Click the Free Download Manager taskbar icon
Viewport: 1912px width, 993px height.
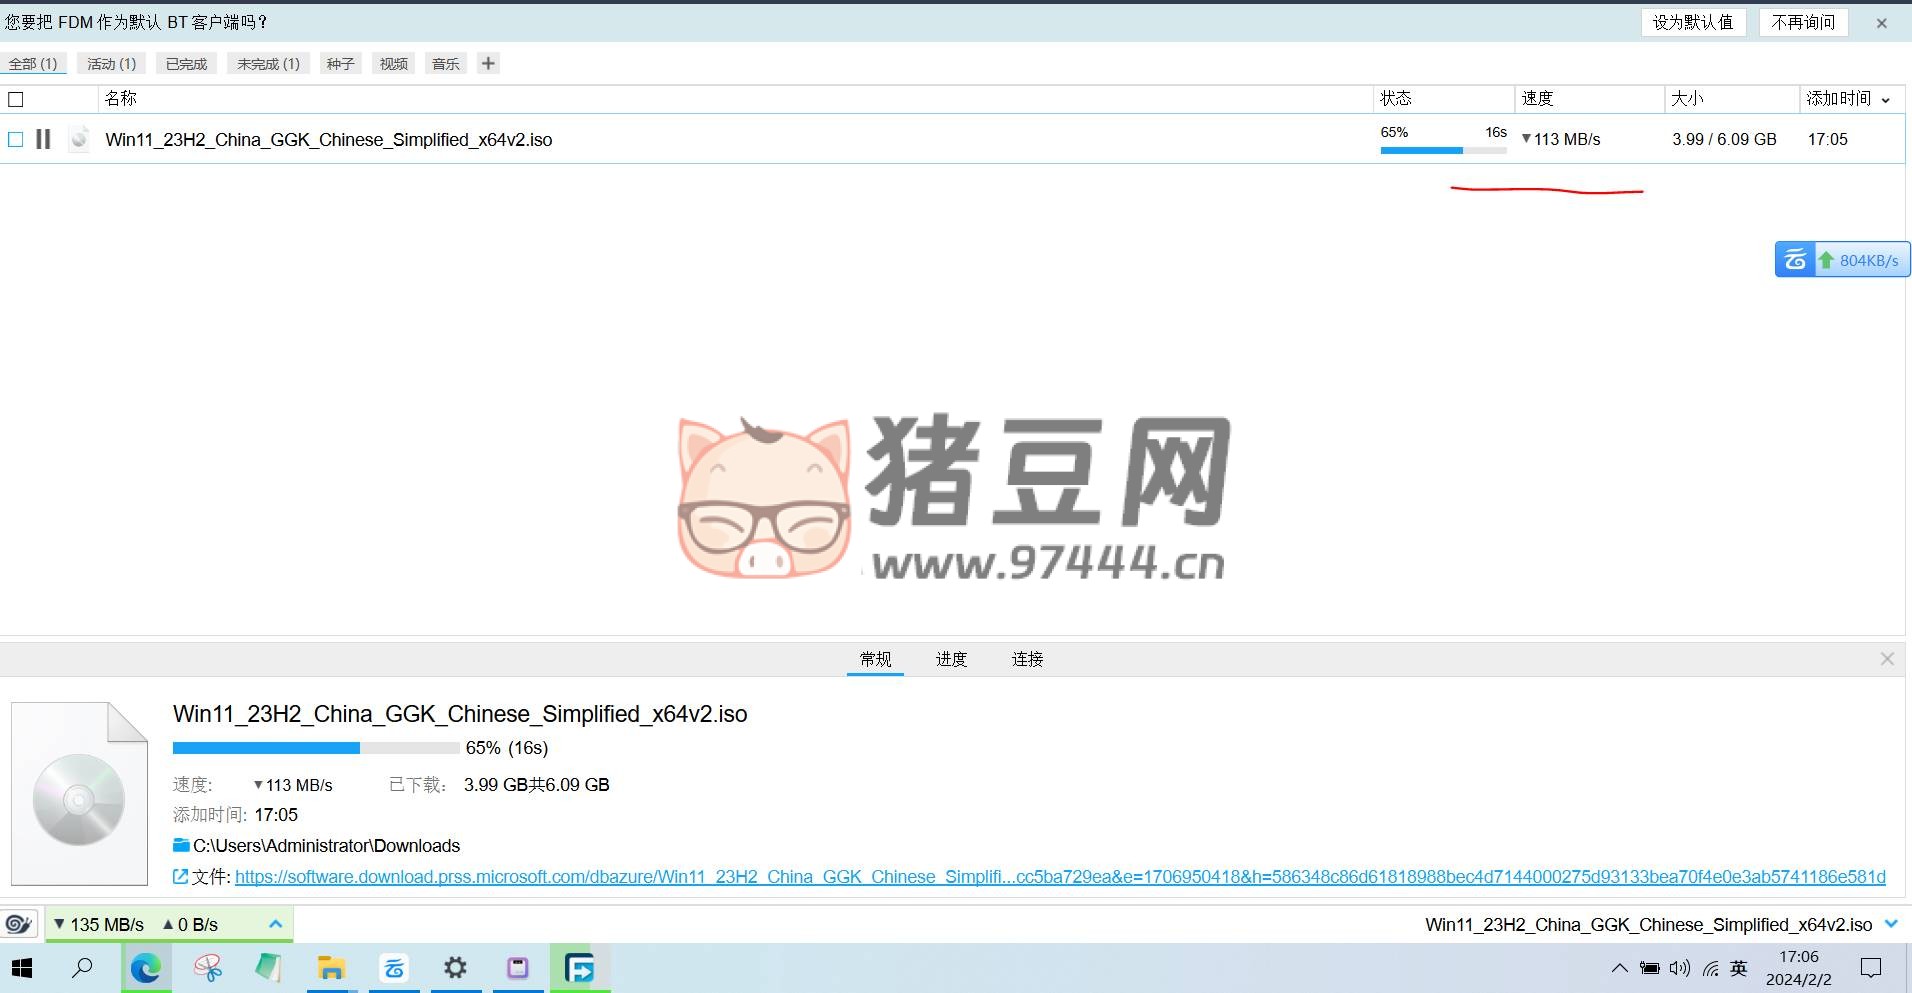[x=579, y=968]
